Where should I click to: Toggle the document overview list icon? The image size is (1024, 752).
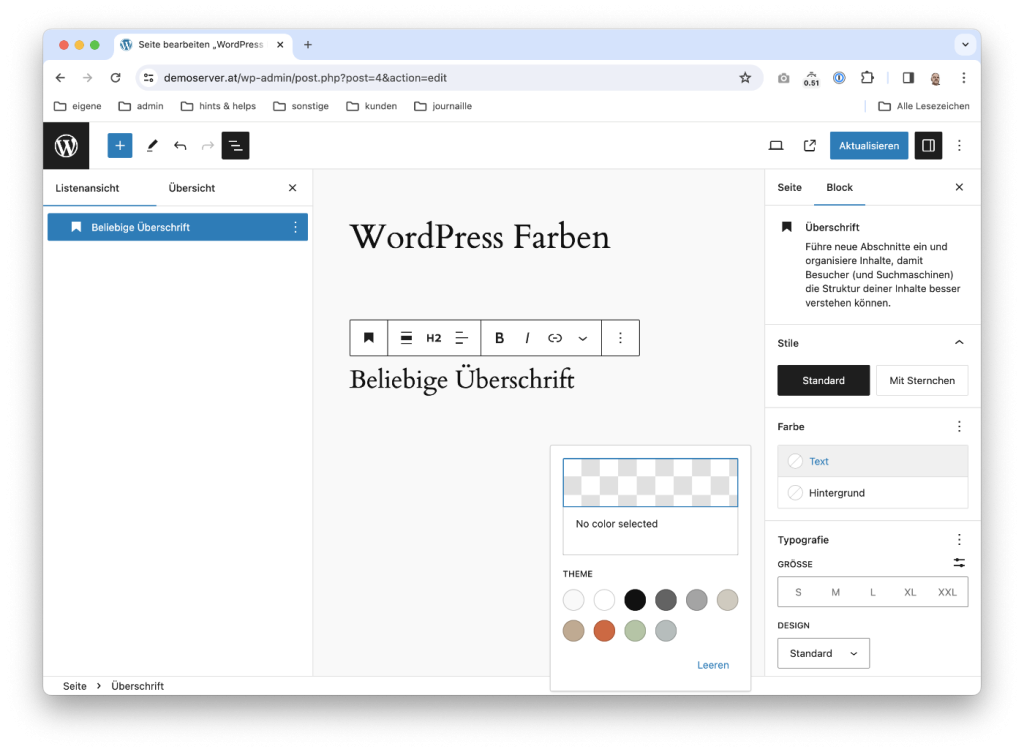[235, 146]
